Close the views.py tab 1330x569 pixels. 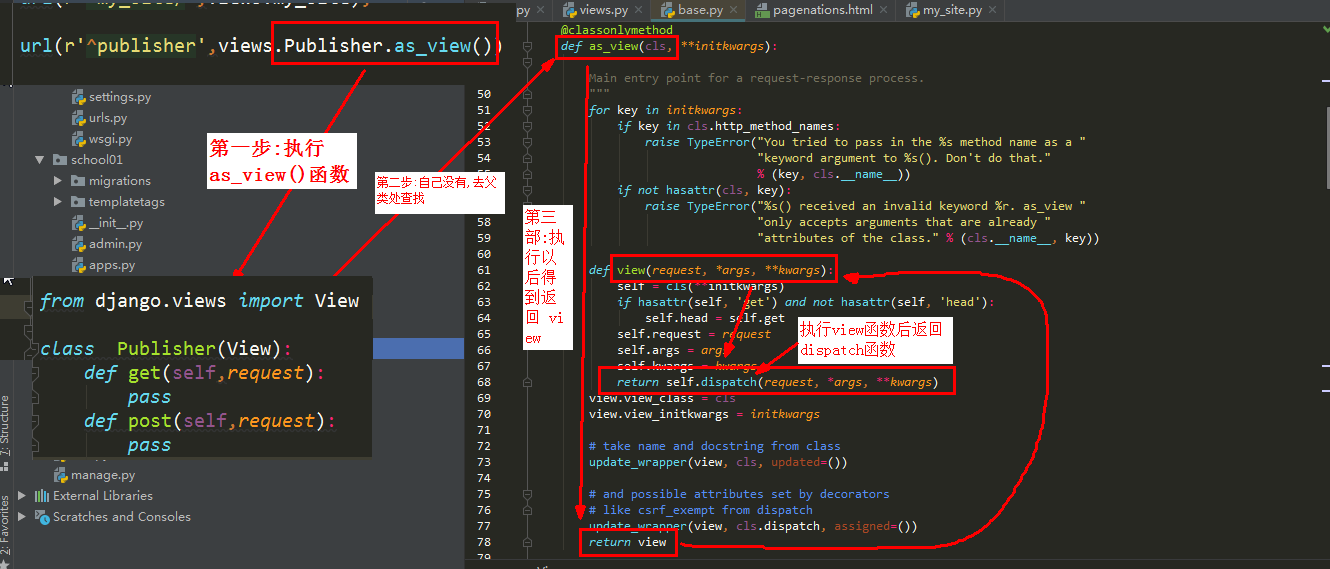click(x=638, y=10)
